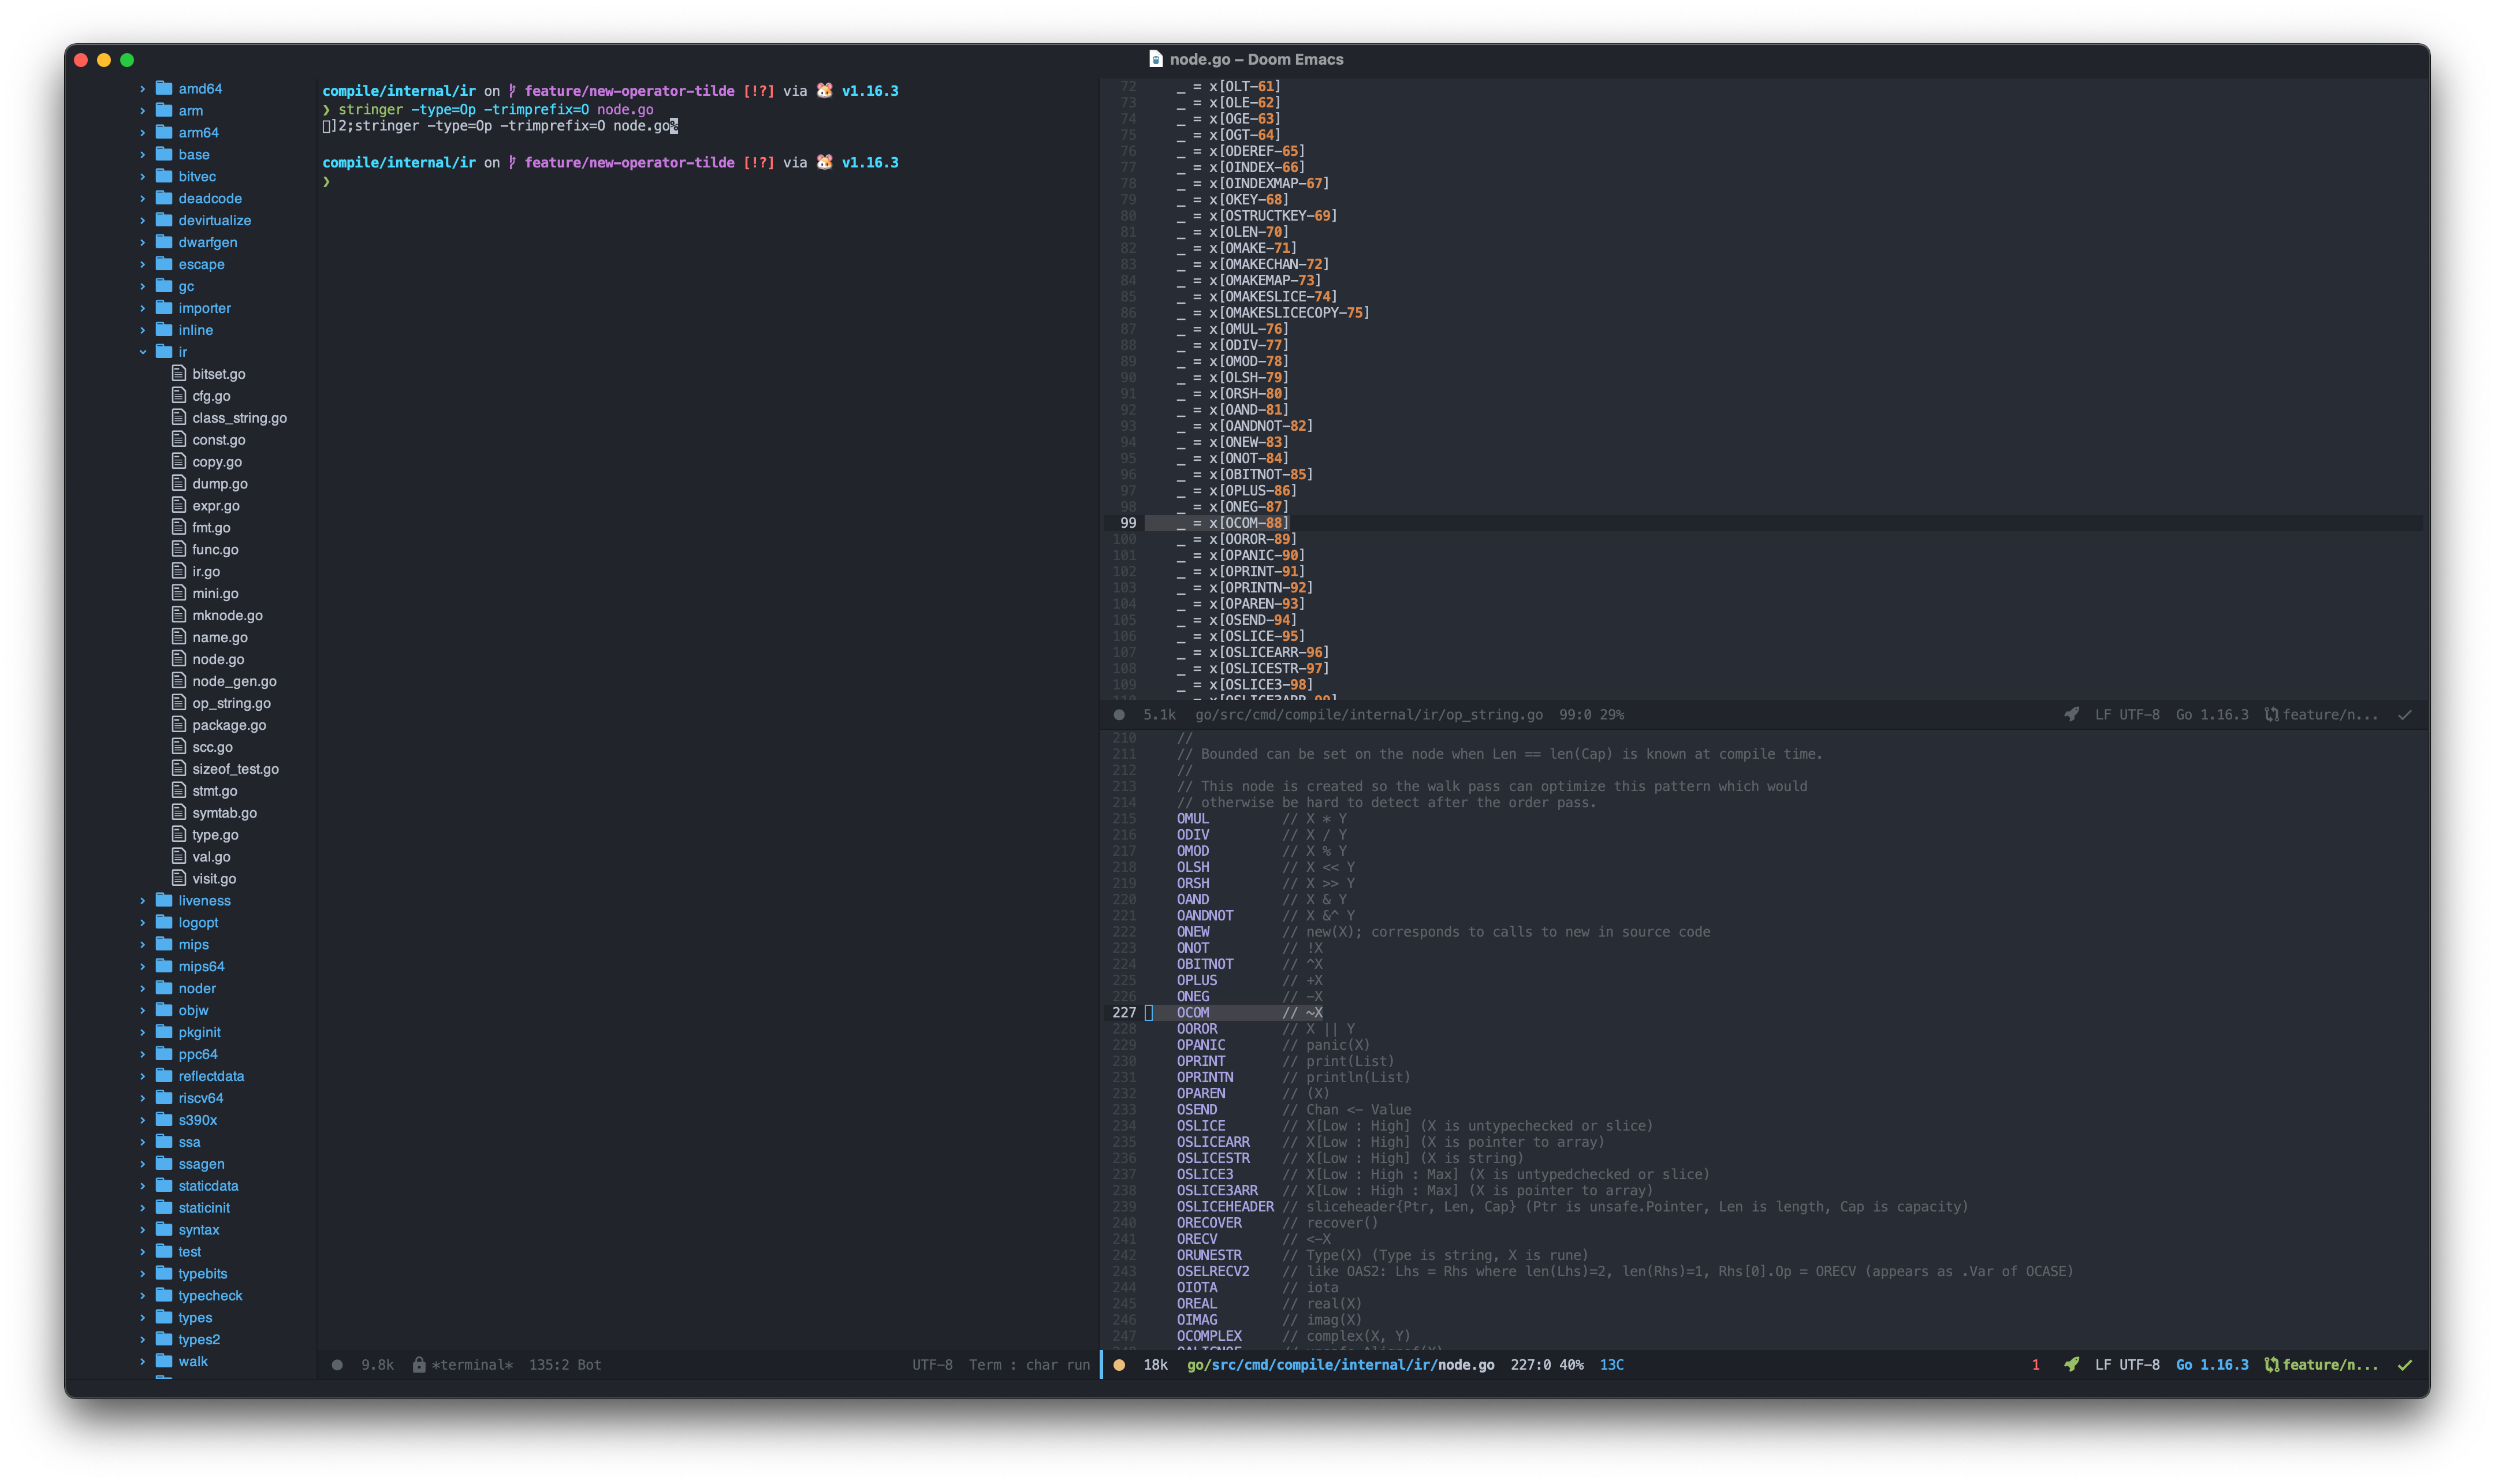Click the node.go path in the modeline
The width and height of the screenshot is (2495, 1484).
1341,1365
